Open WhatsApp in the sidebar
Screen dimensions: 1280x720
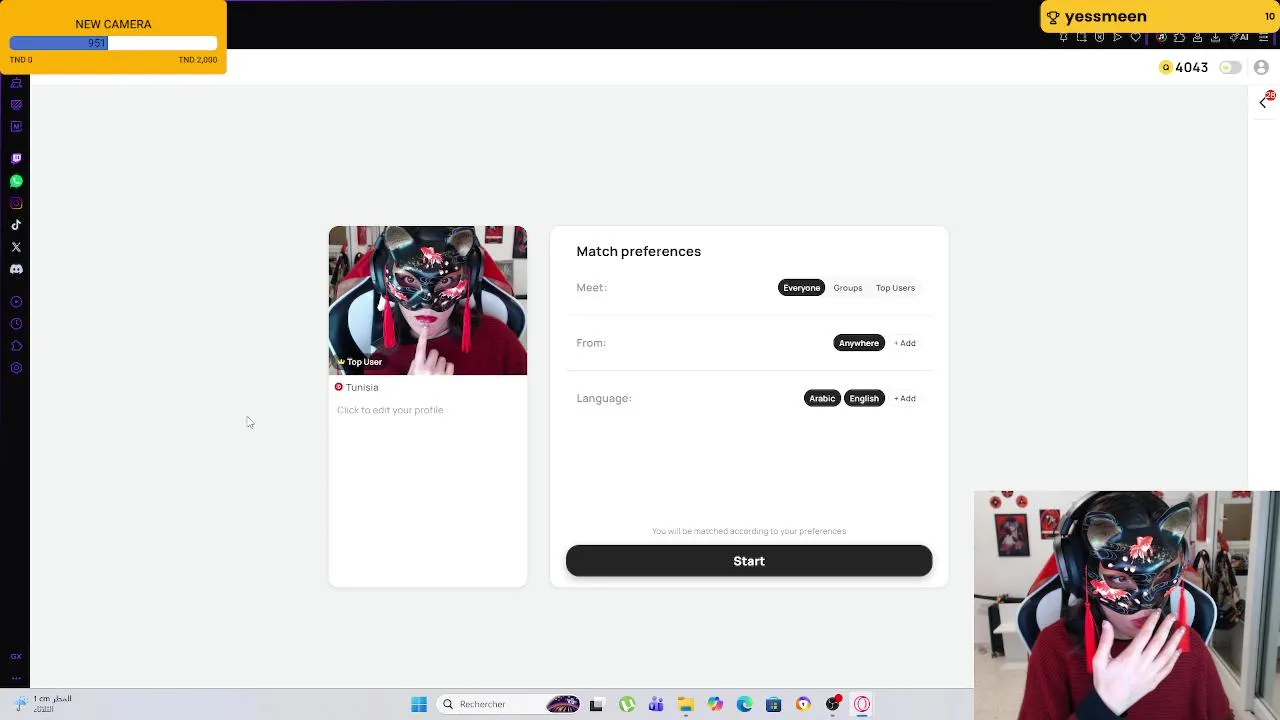click(16, 181)
